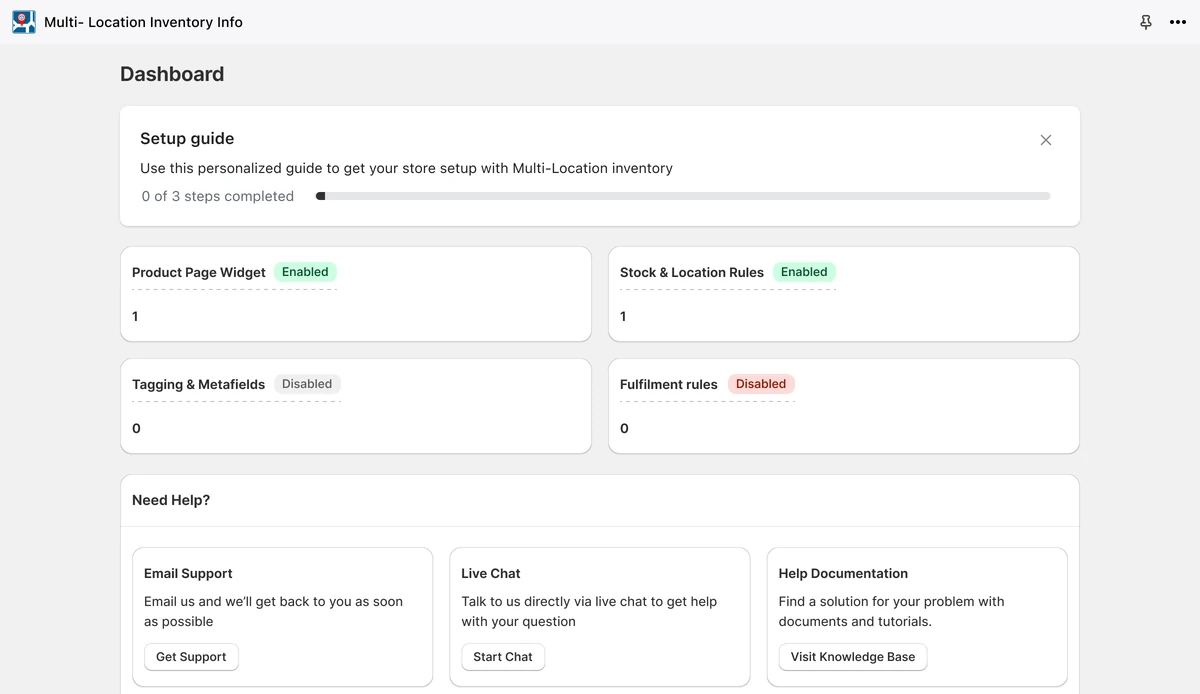Click the Disabled badge beside Fulfilment rules

point(761,384)
